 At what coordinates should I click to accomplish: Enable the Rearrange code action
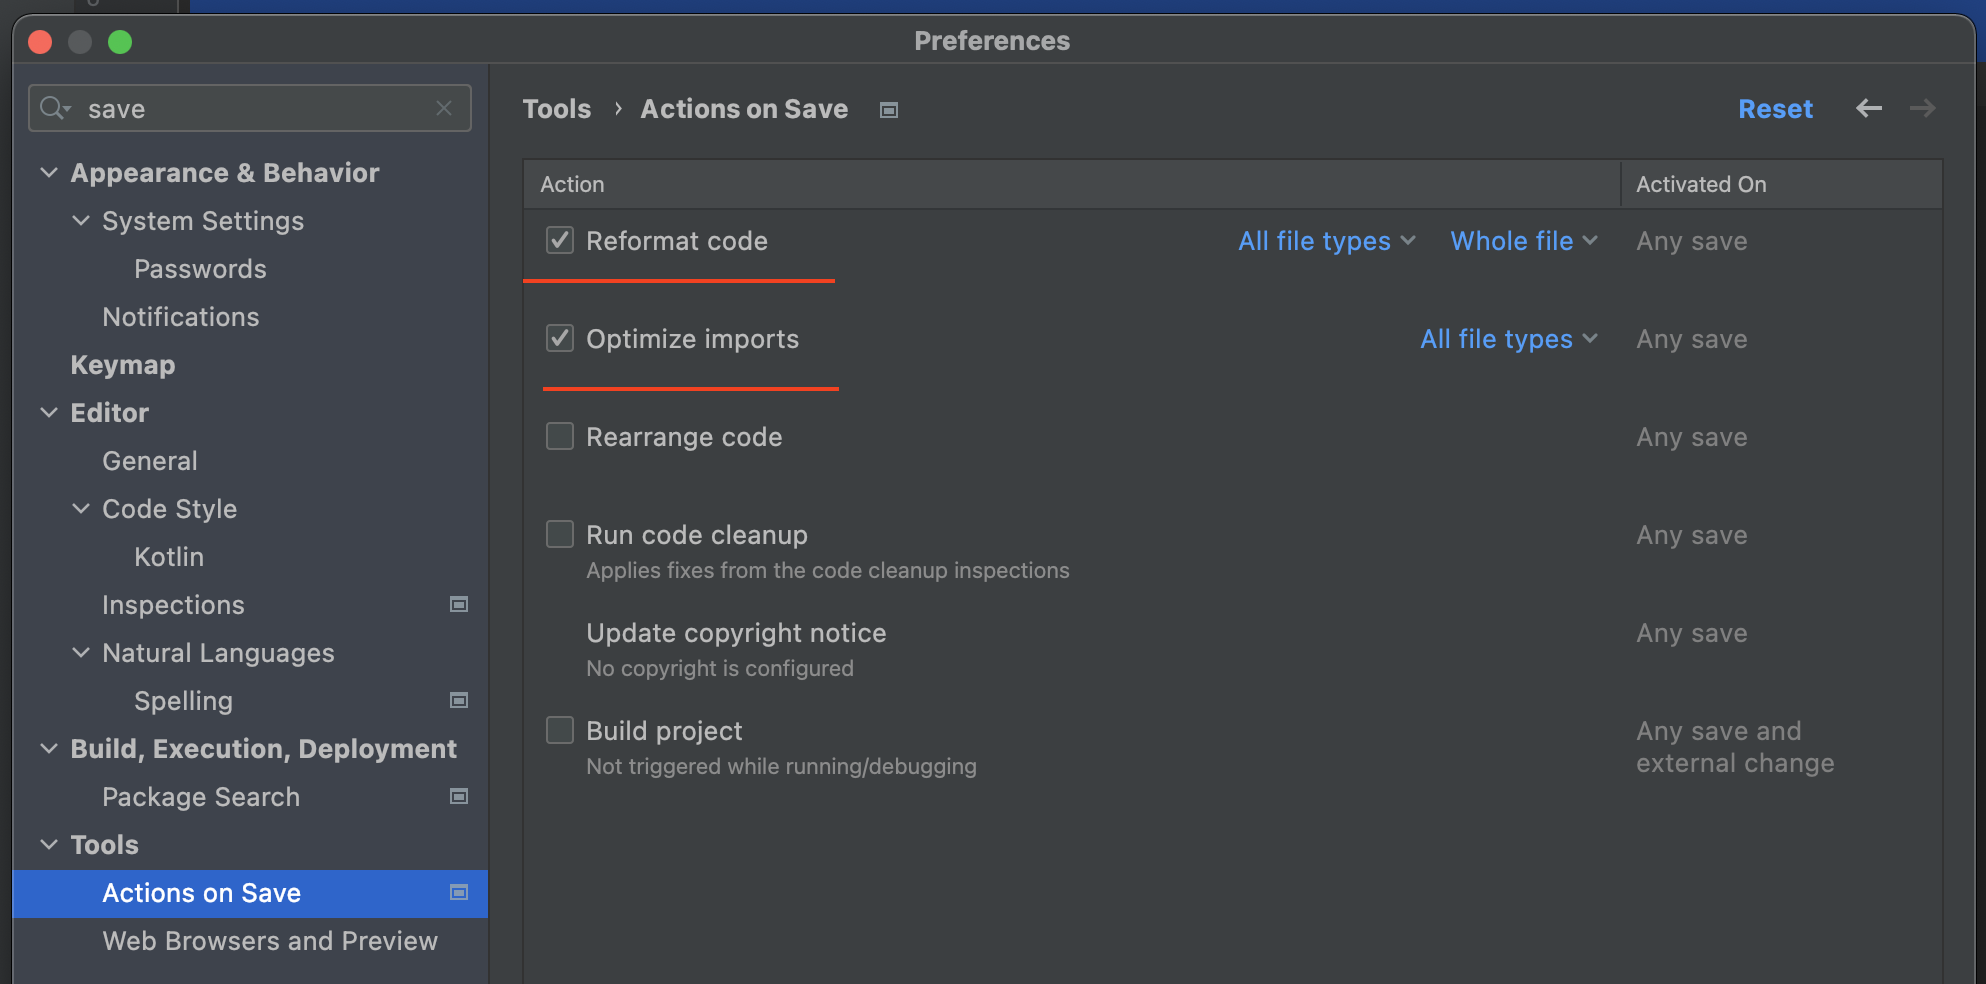click(x=559, y=436)
